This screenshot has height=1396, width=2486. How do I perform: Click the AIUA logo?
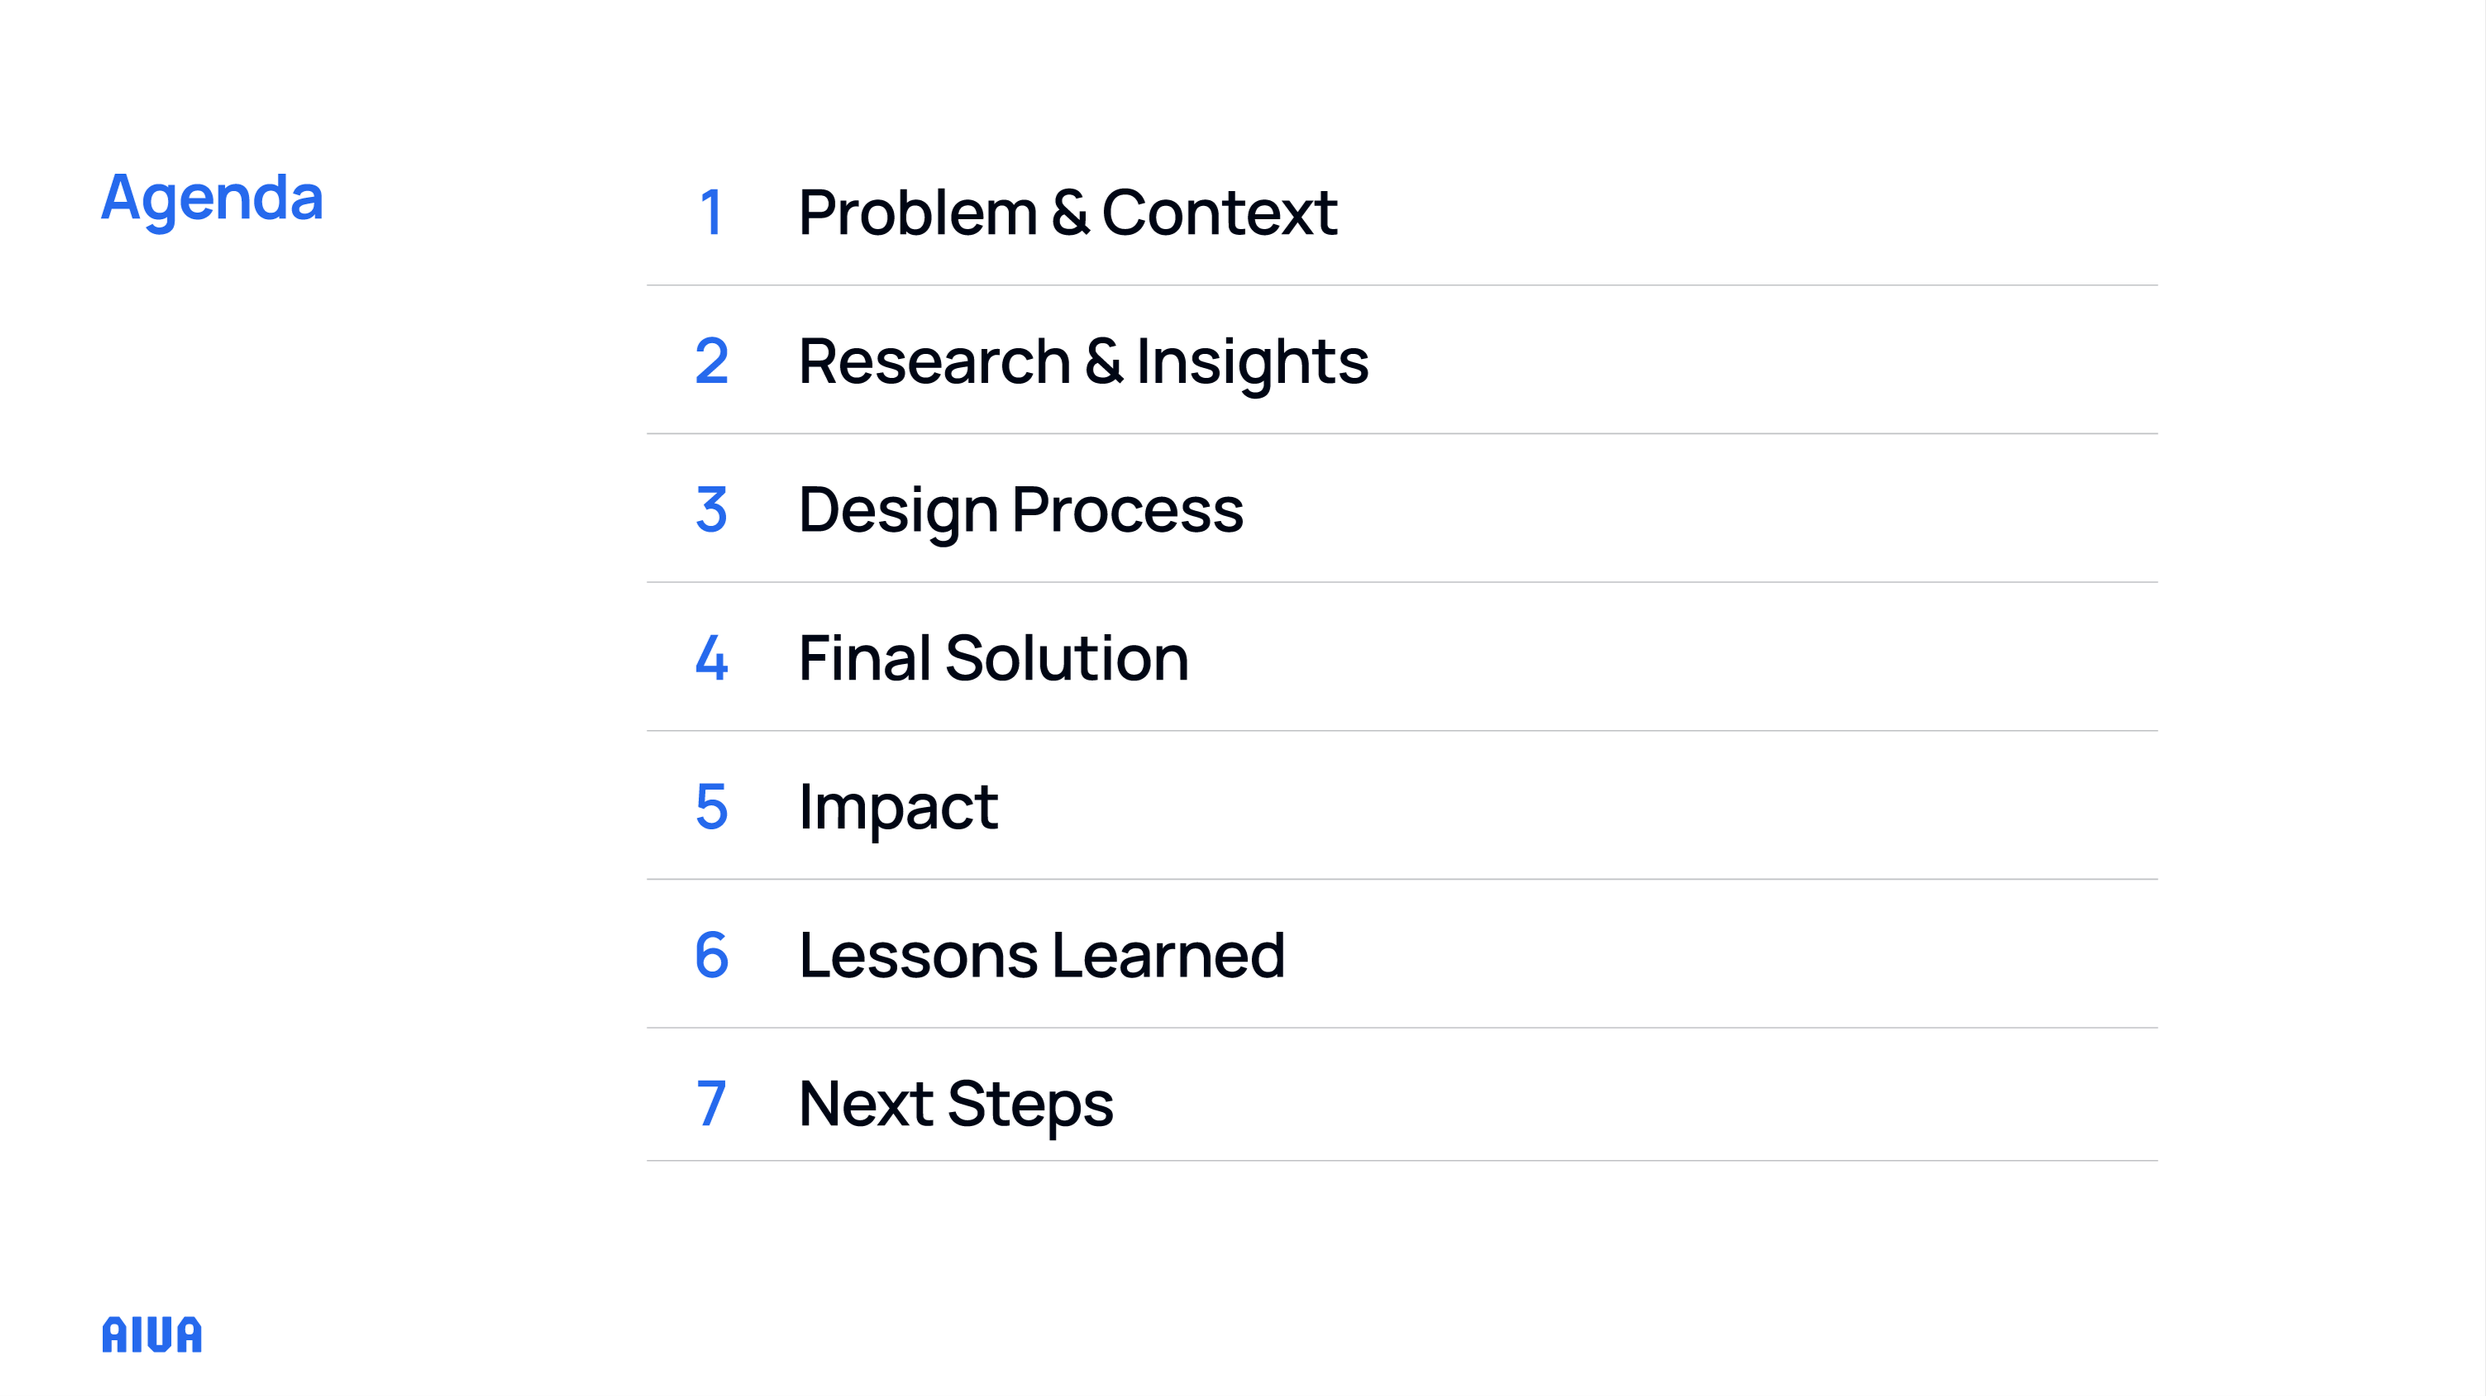point(152,1335)
